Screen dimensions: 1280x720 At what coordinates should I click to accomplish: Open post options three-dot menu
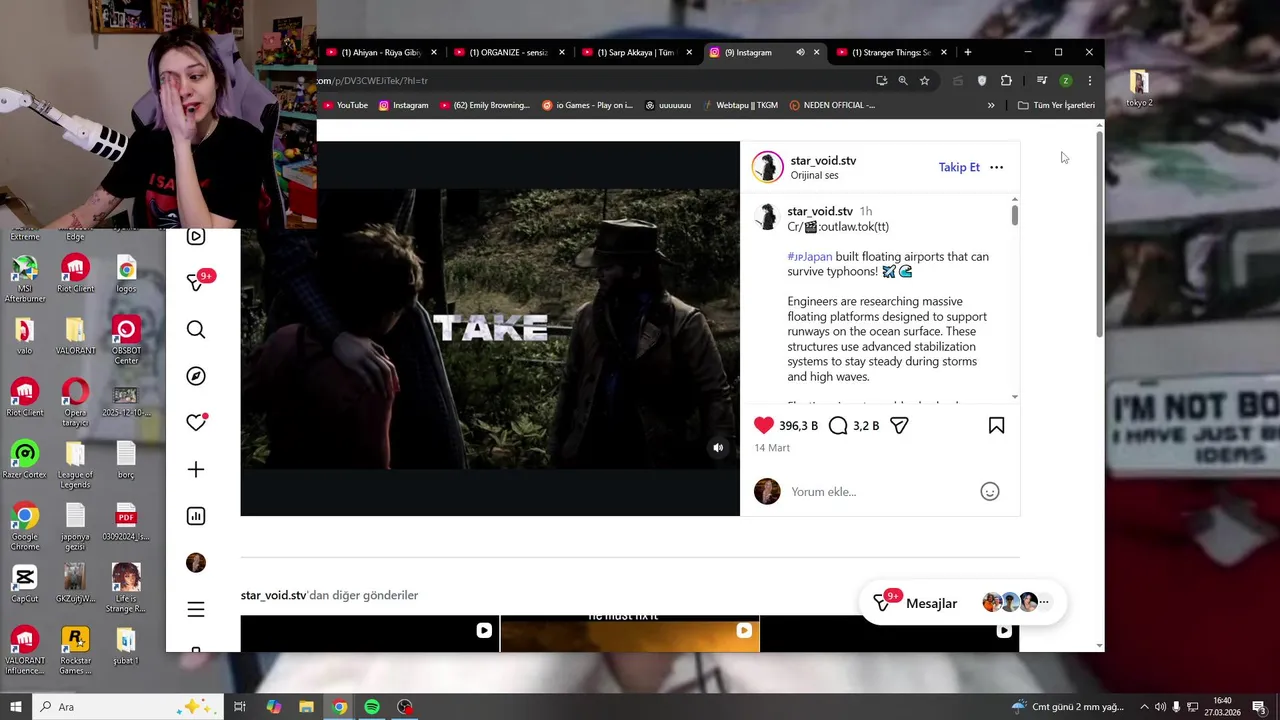pyautogui.click(x=996, y=167)
